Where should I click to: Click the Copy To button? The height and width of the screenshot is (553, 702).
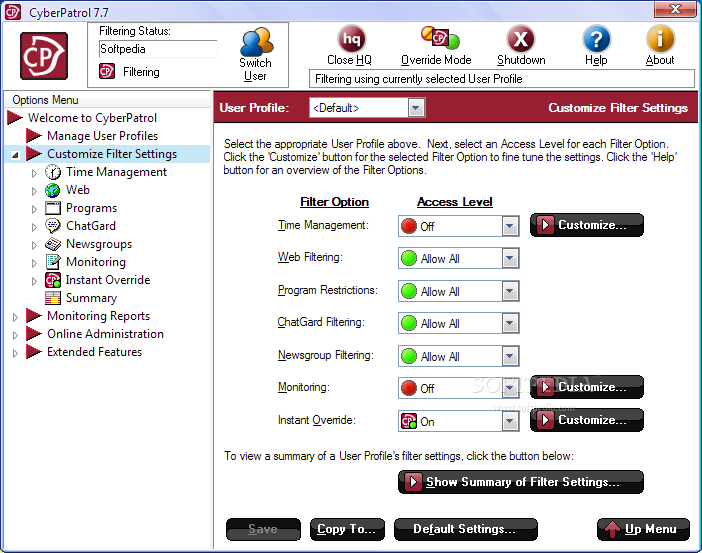(347, 529)
